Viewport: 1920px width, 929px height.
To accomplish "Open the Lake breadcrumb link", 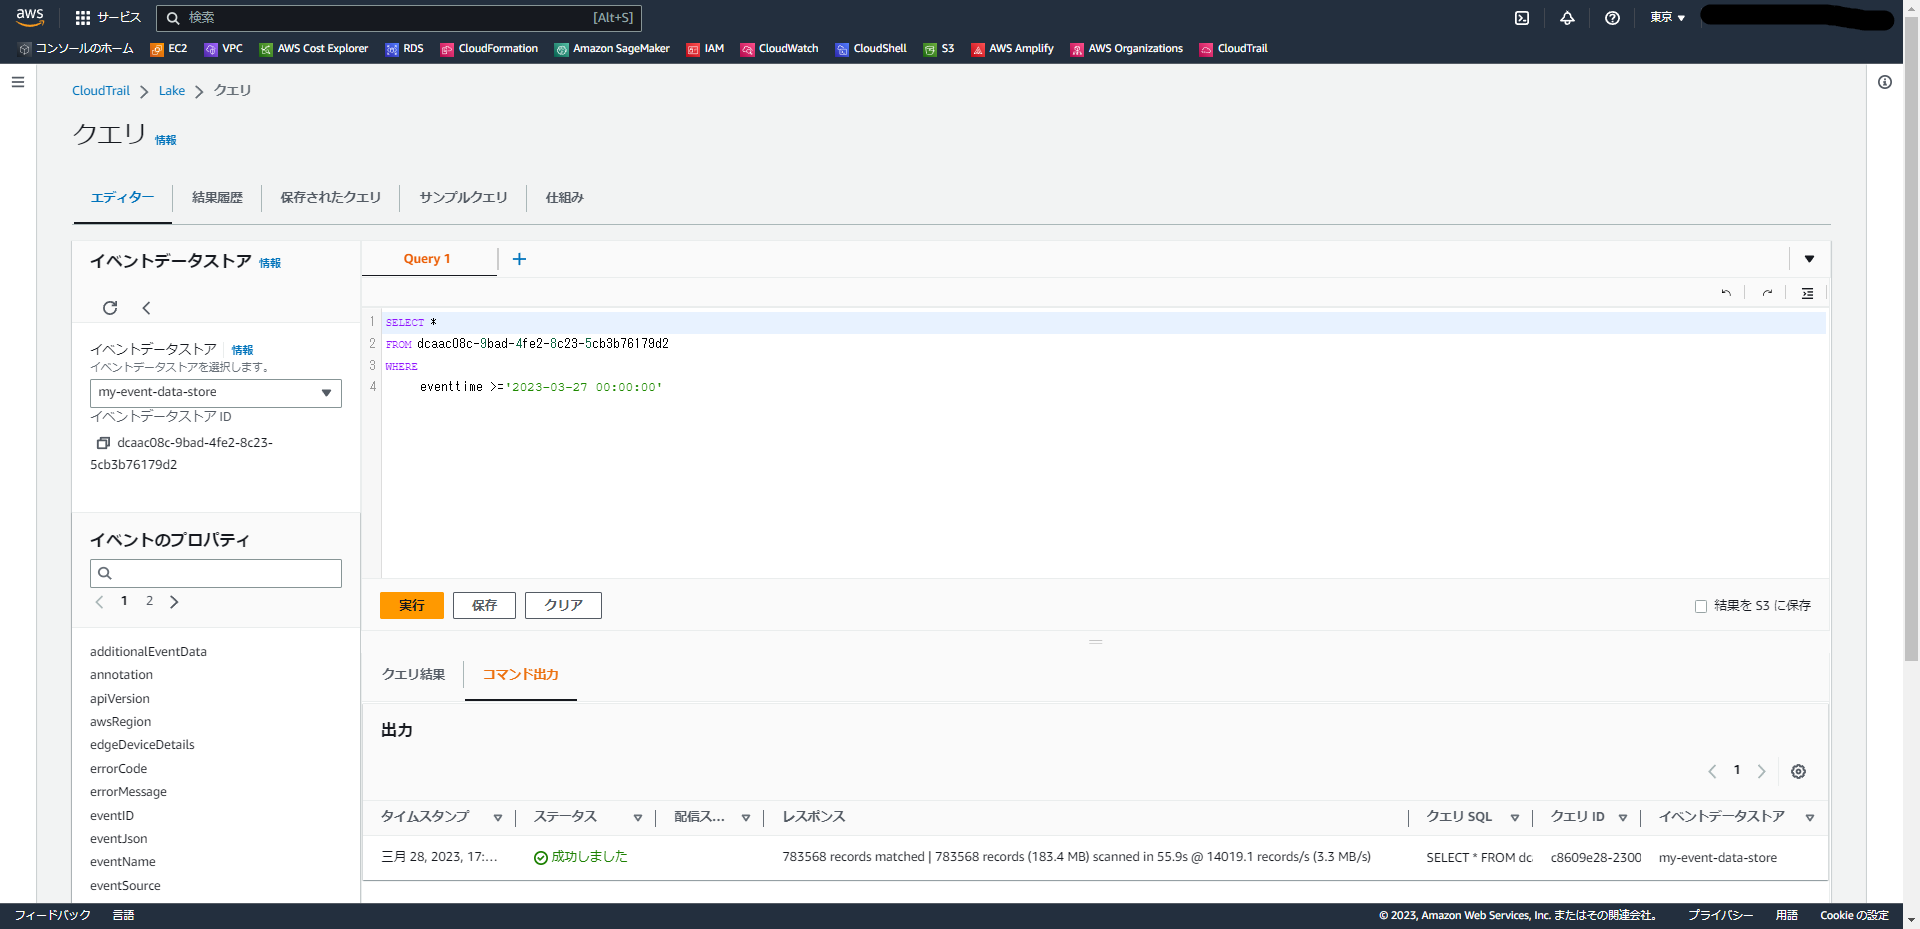I will pos(172,91).
